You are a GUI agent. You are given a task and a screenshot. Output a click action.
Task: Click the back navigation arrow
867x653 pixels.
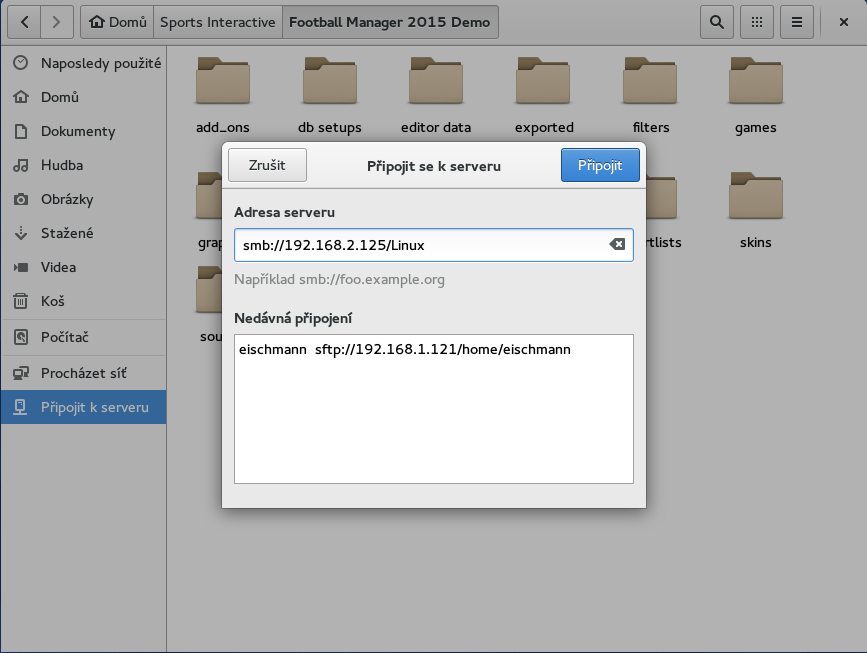coord(24,21)
